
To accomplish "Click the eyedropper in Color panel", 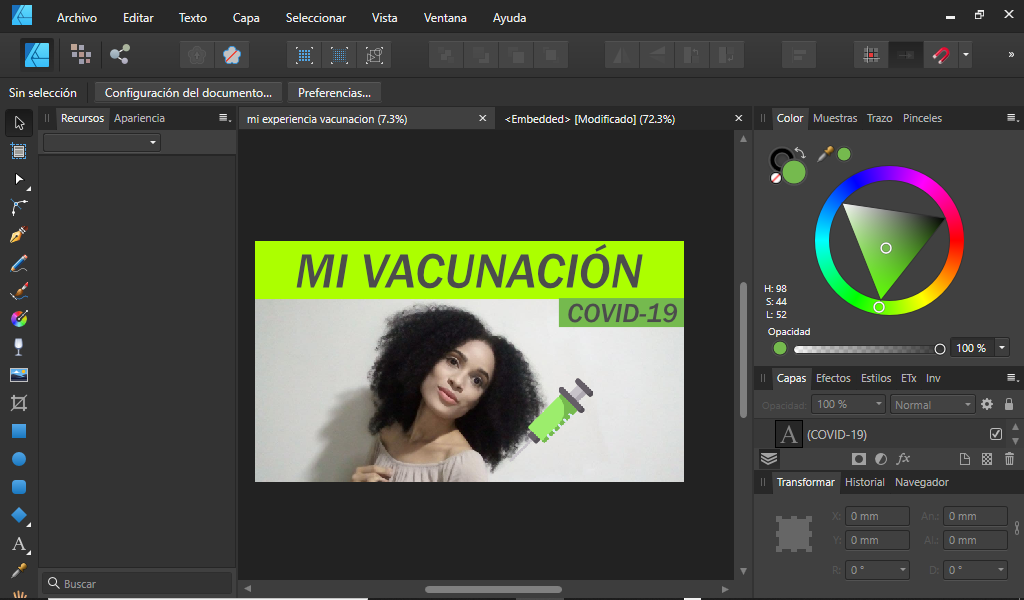I will point(825,154).
